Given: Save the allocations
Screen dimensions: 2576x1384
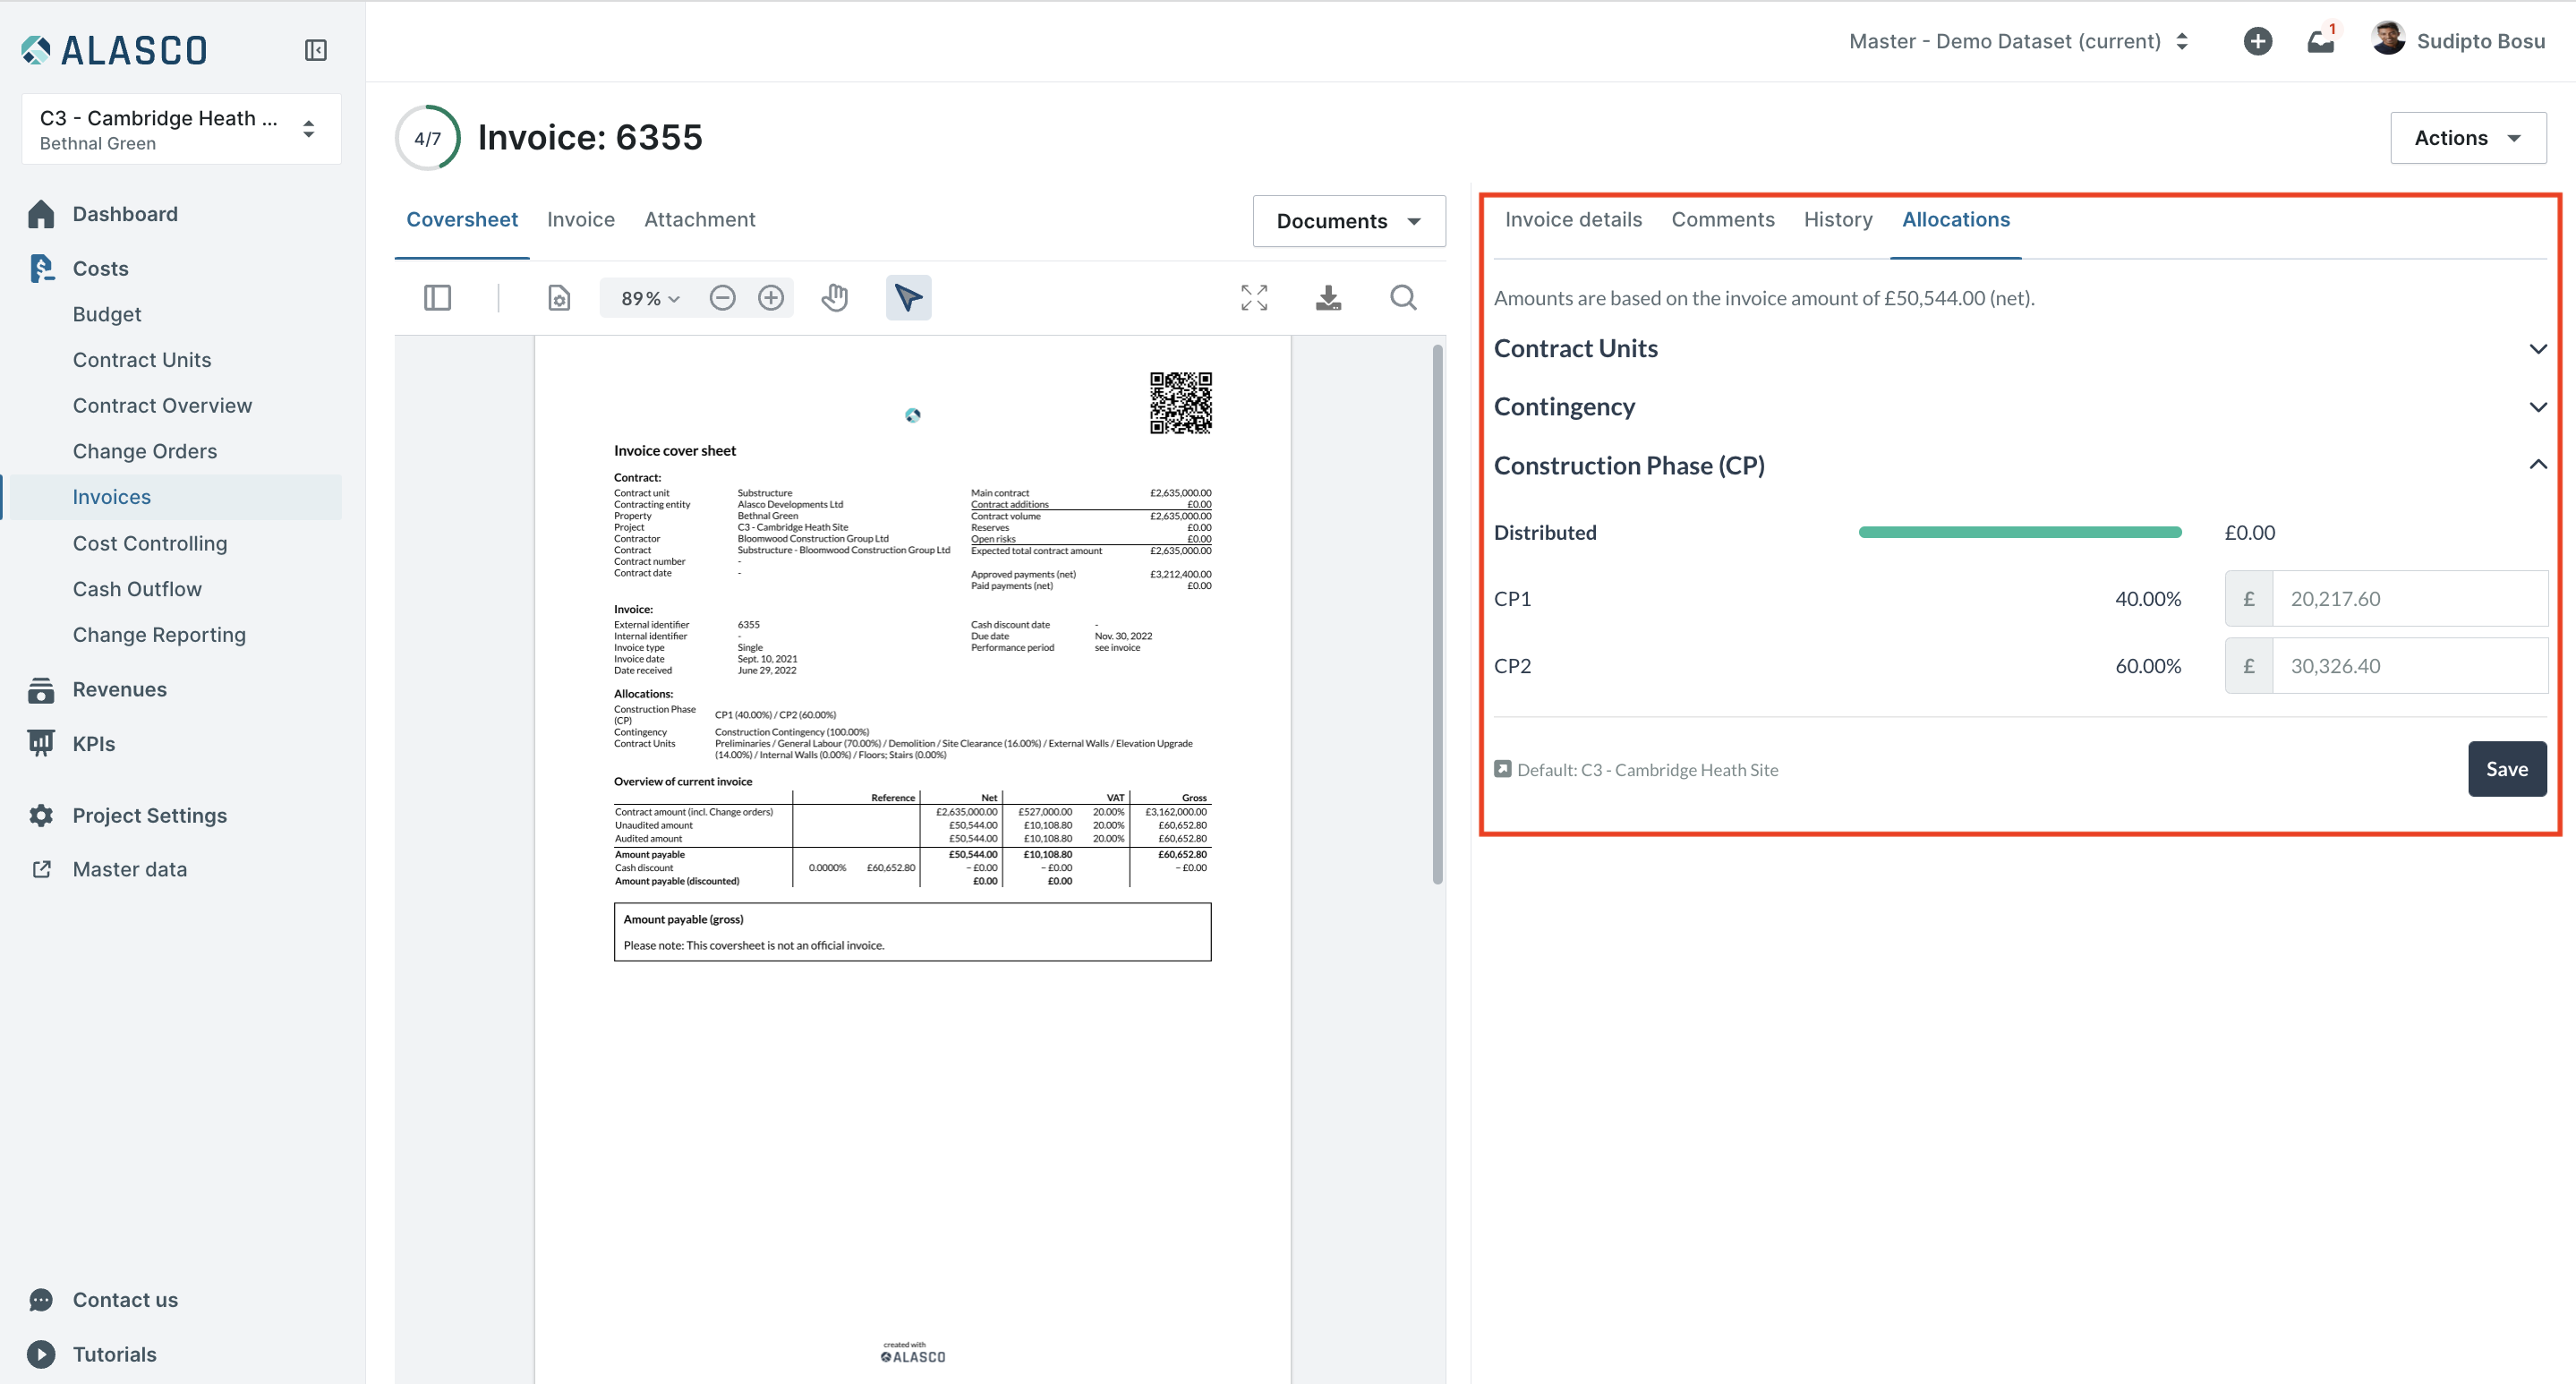Looking at the screenshot, I should 2506,769.
